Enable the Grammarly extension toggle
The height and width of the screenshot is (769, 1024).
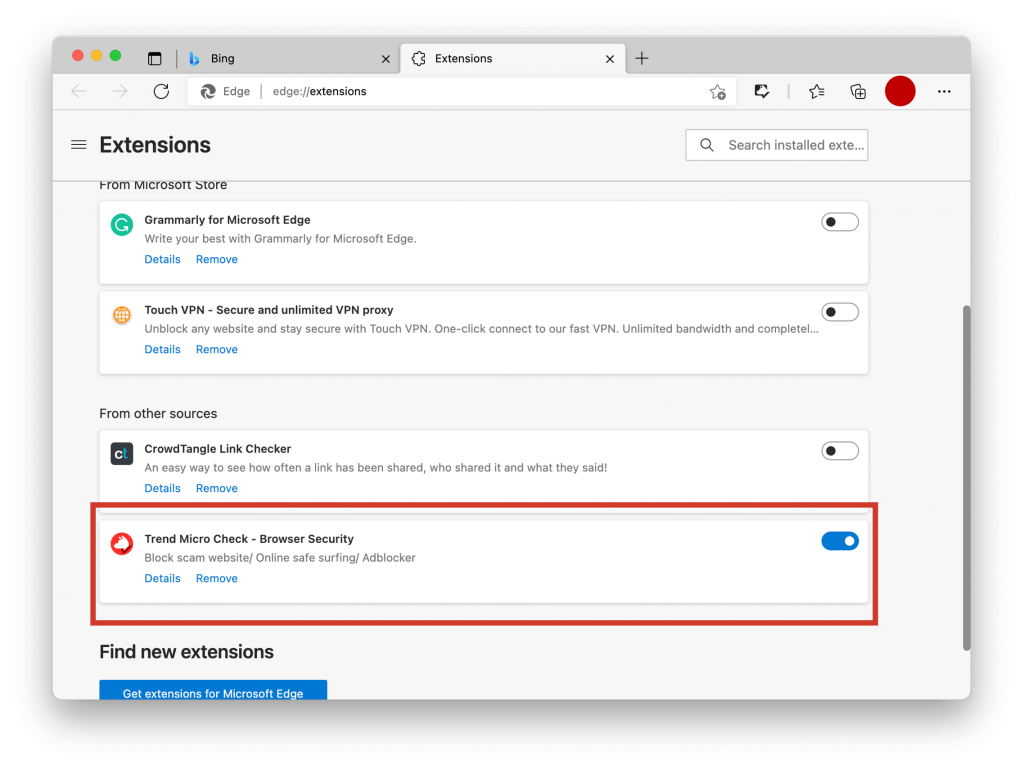(x=840, y=222)
